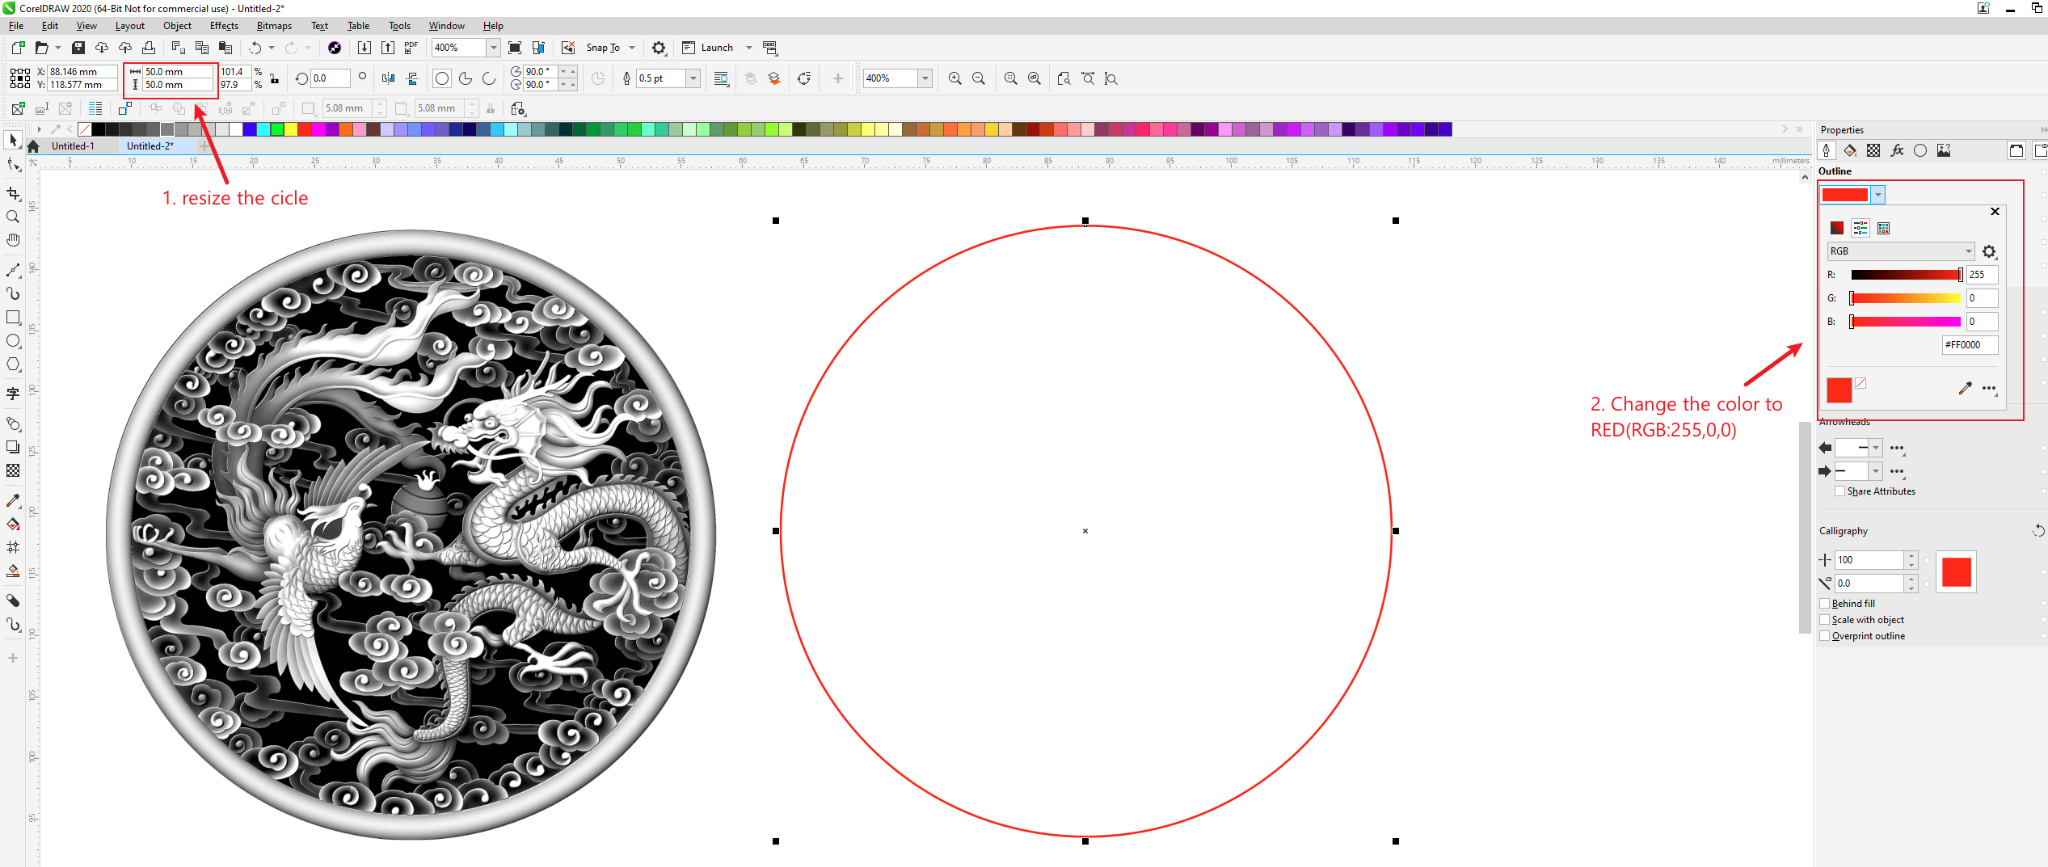The height and width of the screenshot is (867, 2048).
Task: Click the Zoom in magnifier icon
Action: [x=955, y=78]
